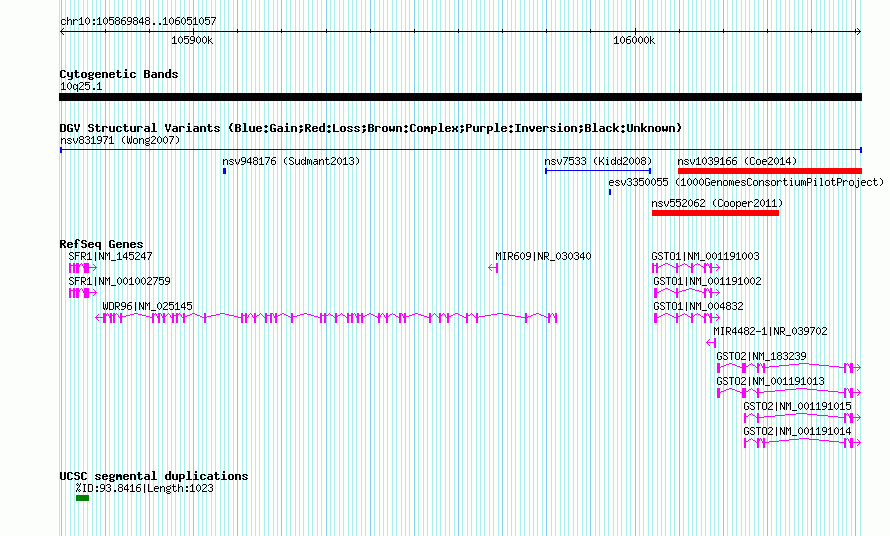
Task: Click the GSTO1|NM_004832 label
Action: pos(698,306)
